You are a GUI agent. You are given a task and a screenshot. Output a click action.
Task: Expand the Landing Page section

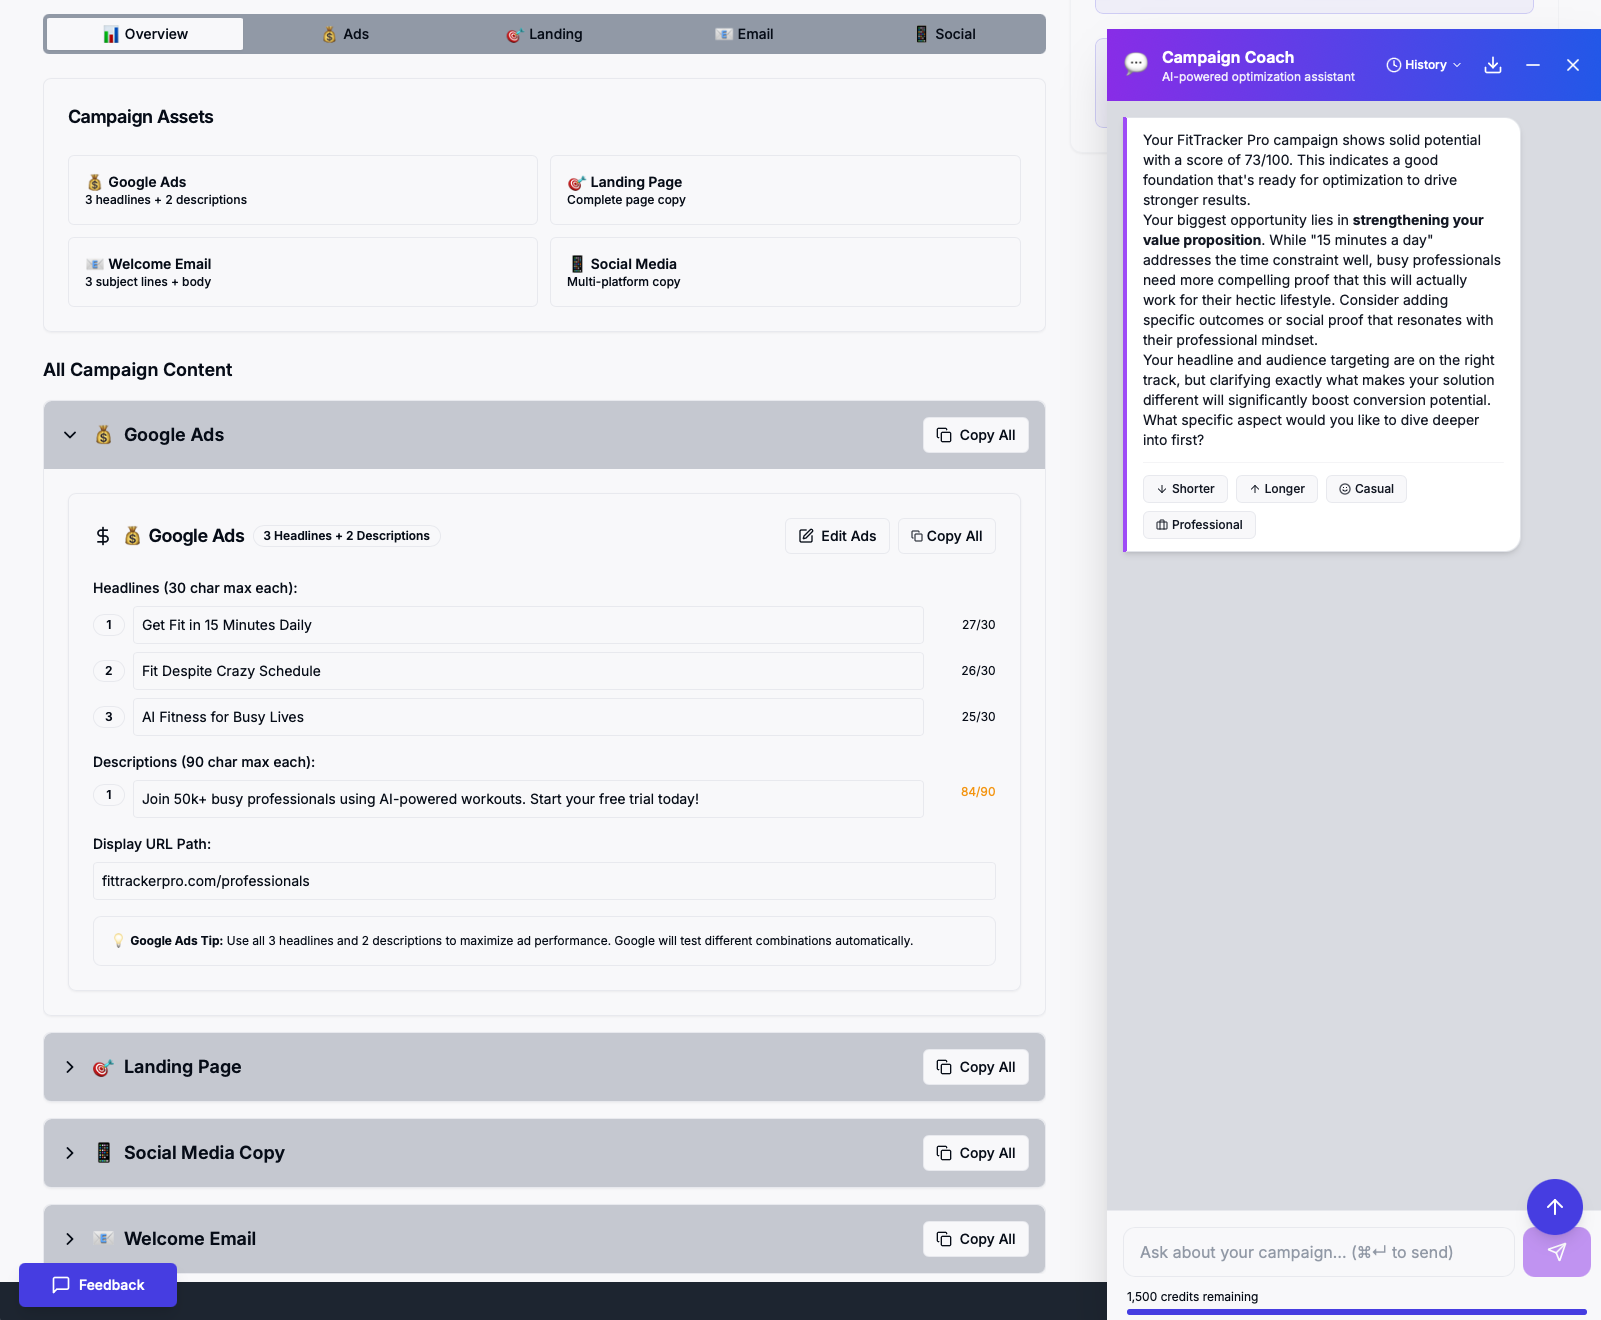pos(70,1067)
